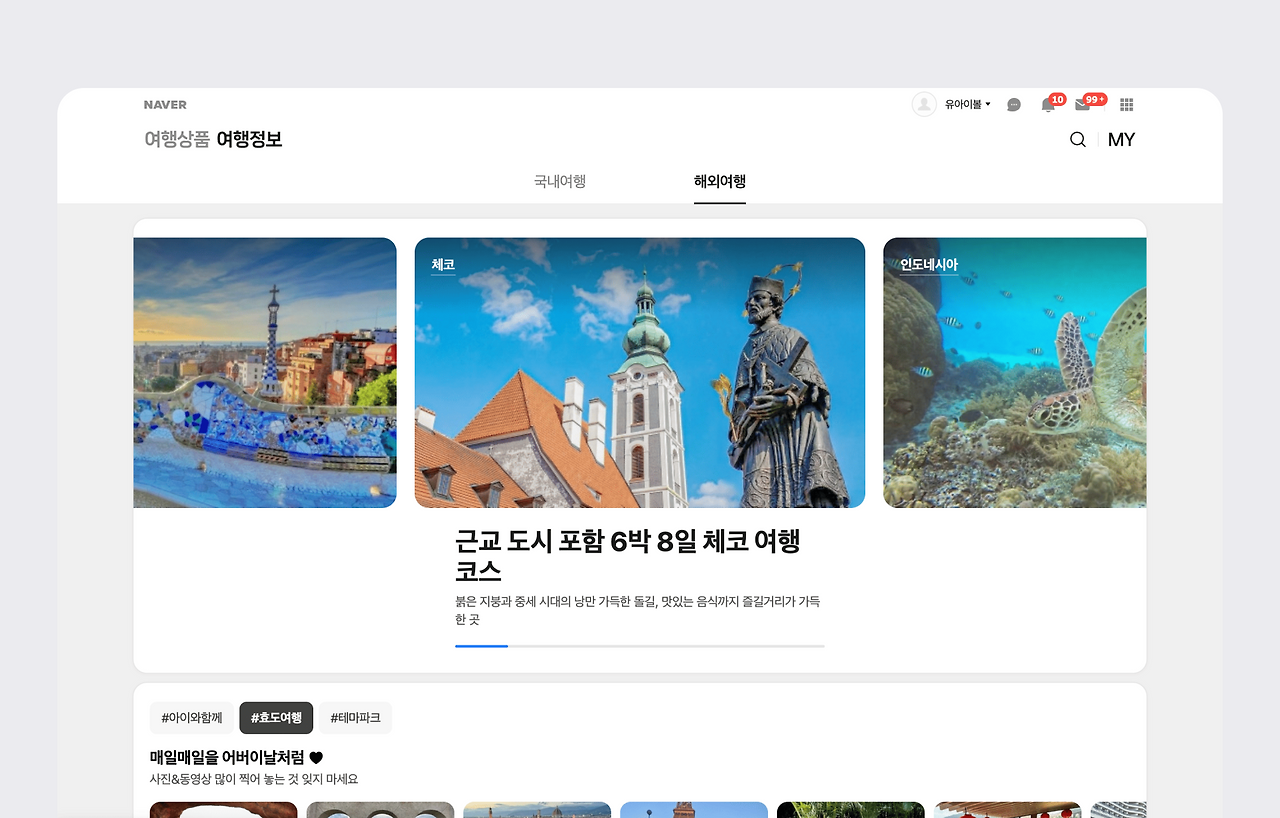Viewport: 1280px width, 818px height.
Task: Click the 사진&동영상 많이 찍어 놓는 것 subtitle
Action: pos(254,779)
